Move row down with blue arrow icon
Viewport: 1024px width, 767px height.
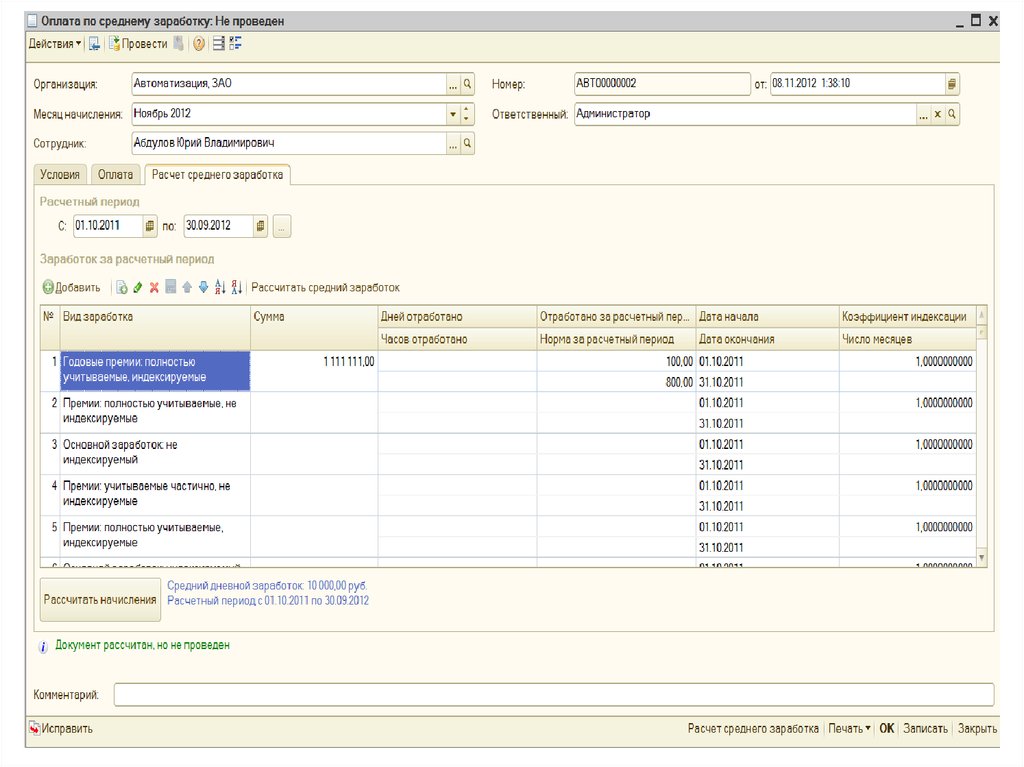203,288
